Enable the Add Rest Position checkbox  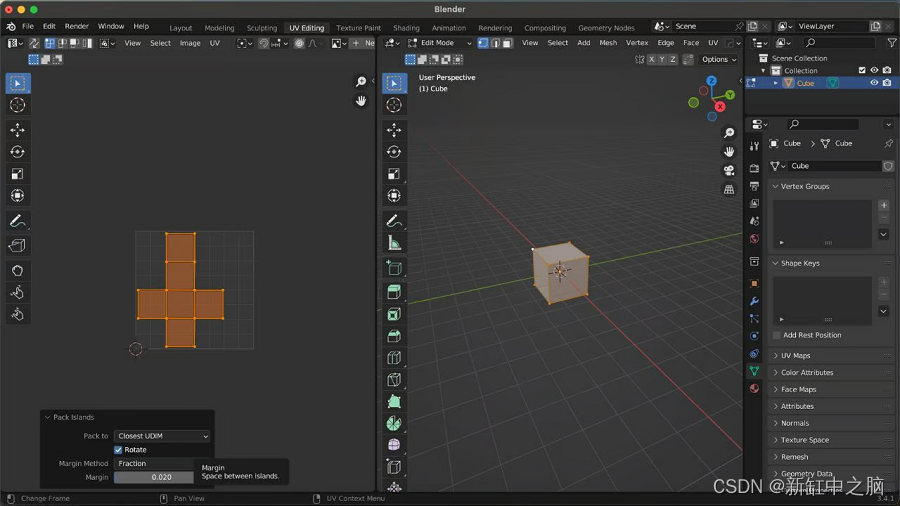[x=777, y=335]
